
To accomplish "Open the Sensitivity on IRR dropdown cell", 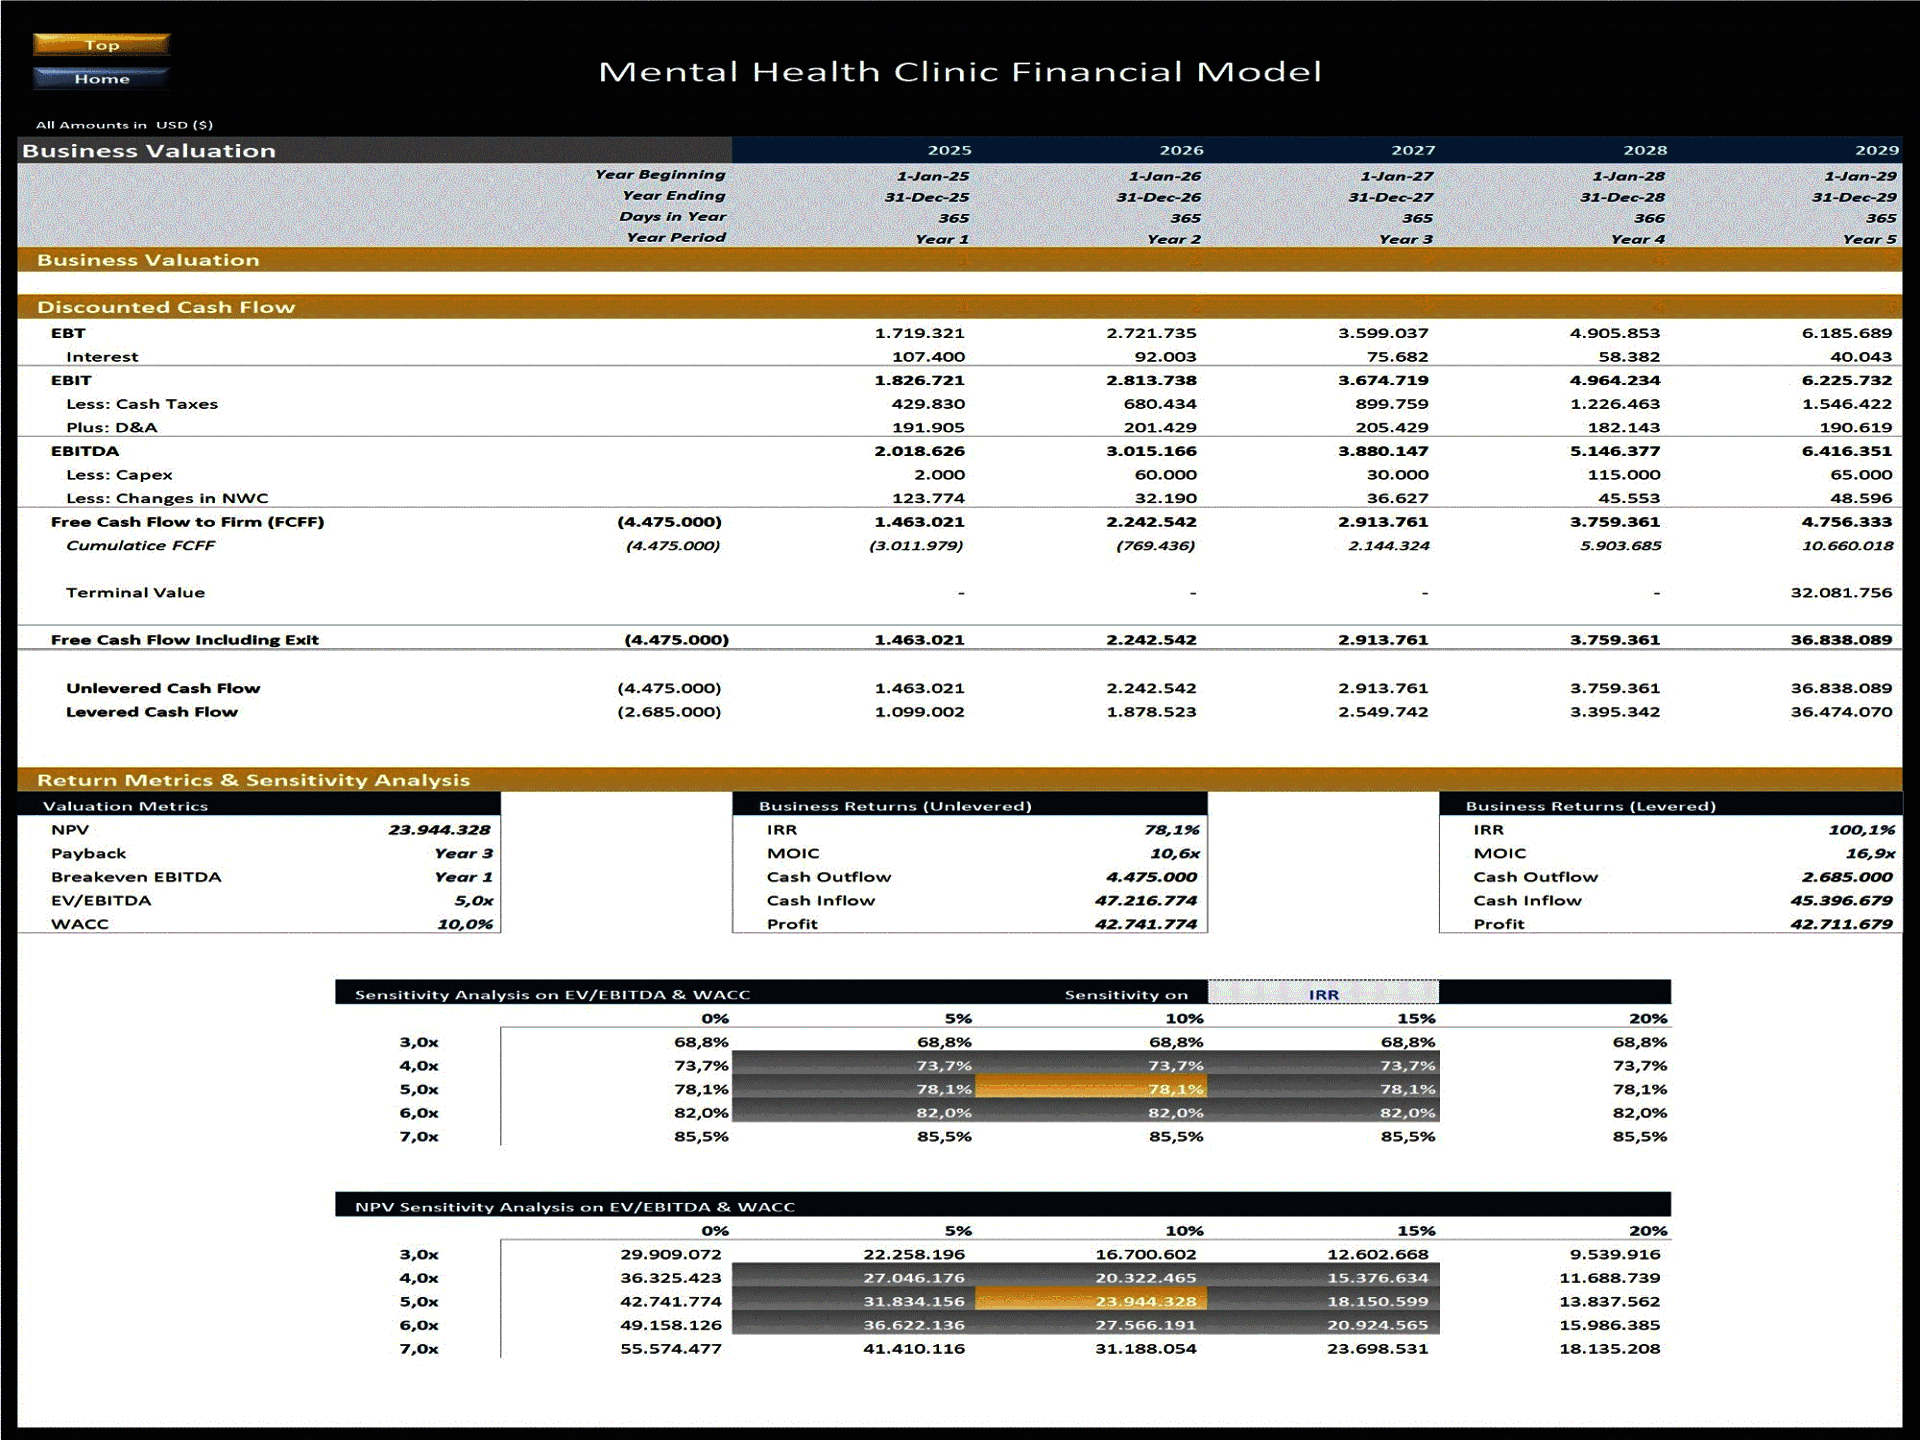I will (x=1323, y=993).
